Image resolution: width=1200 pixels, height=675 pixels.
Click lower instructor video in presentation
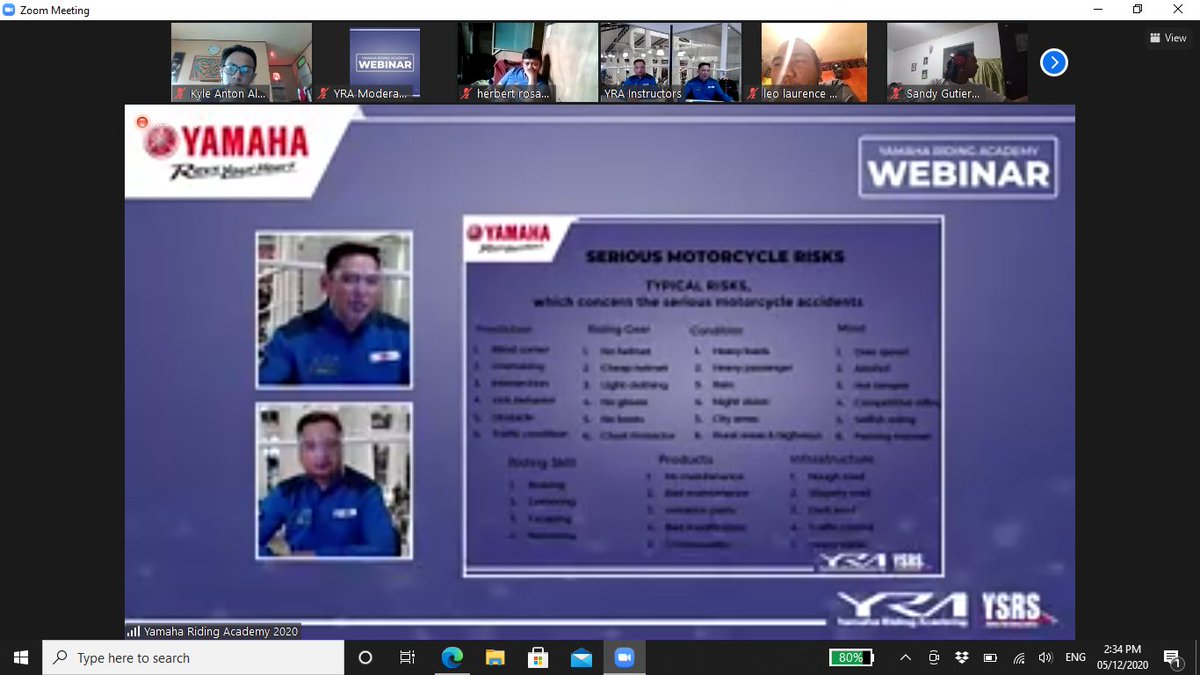334,480
